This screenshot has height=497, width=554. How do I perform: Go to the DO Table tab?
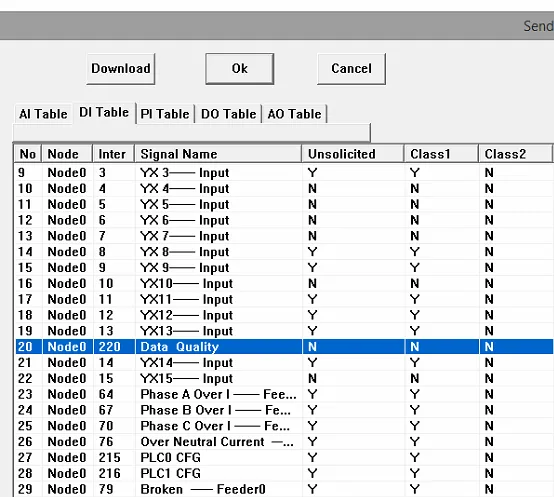click(x=228, y=114)
